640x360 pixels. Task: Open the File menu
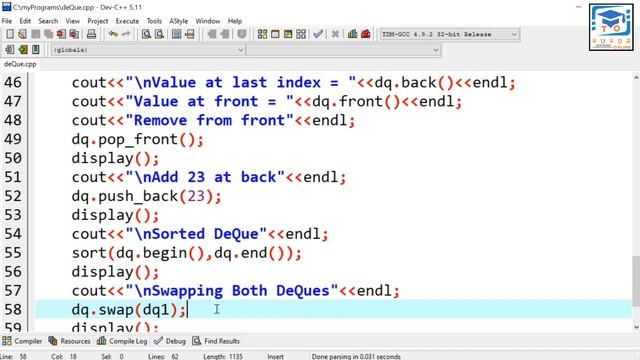point(7,21)
